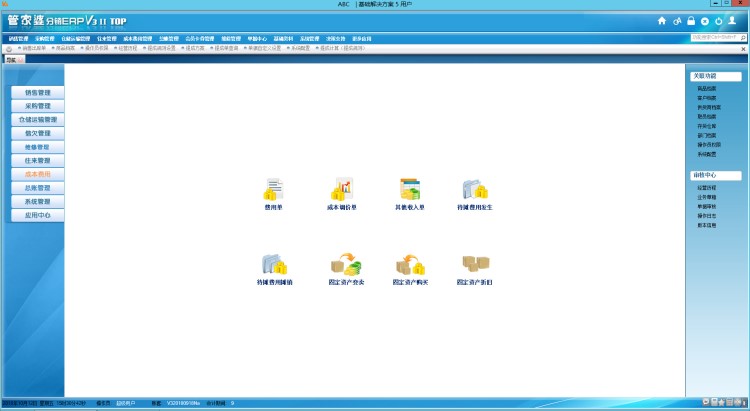750x411 pixels.
Task: Click the user profile icon in the header
Action: (x=732, y=21)
